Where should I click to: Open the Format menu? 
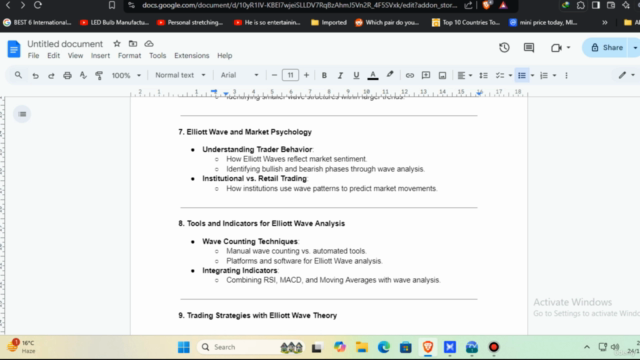(129, 56)
